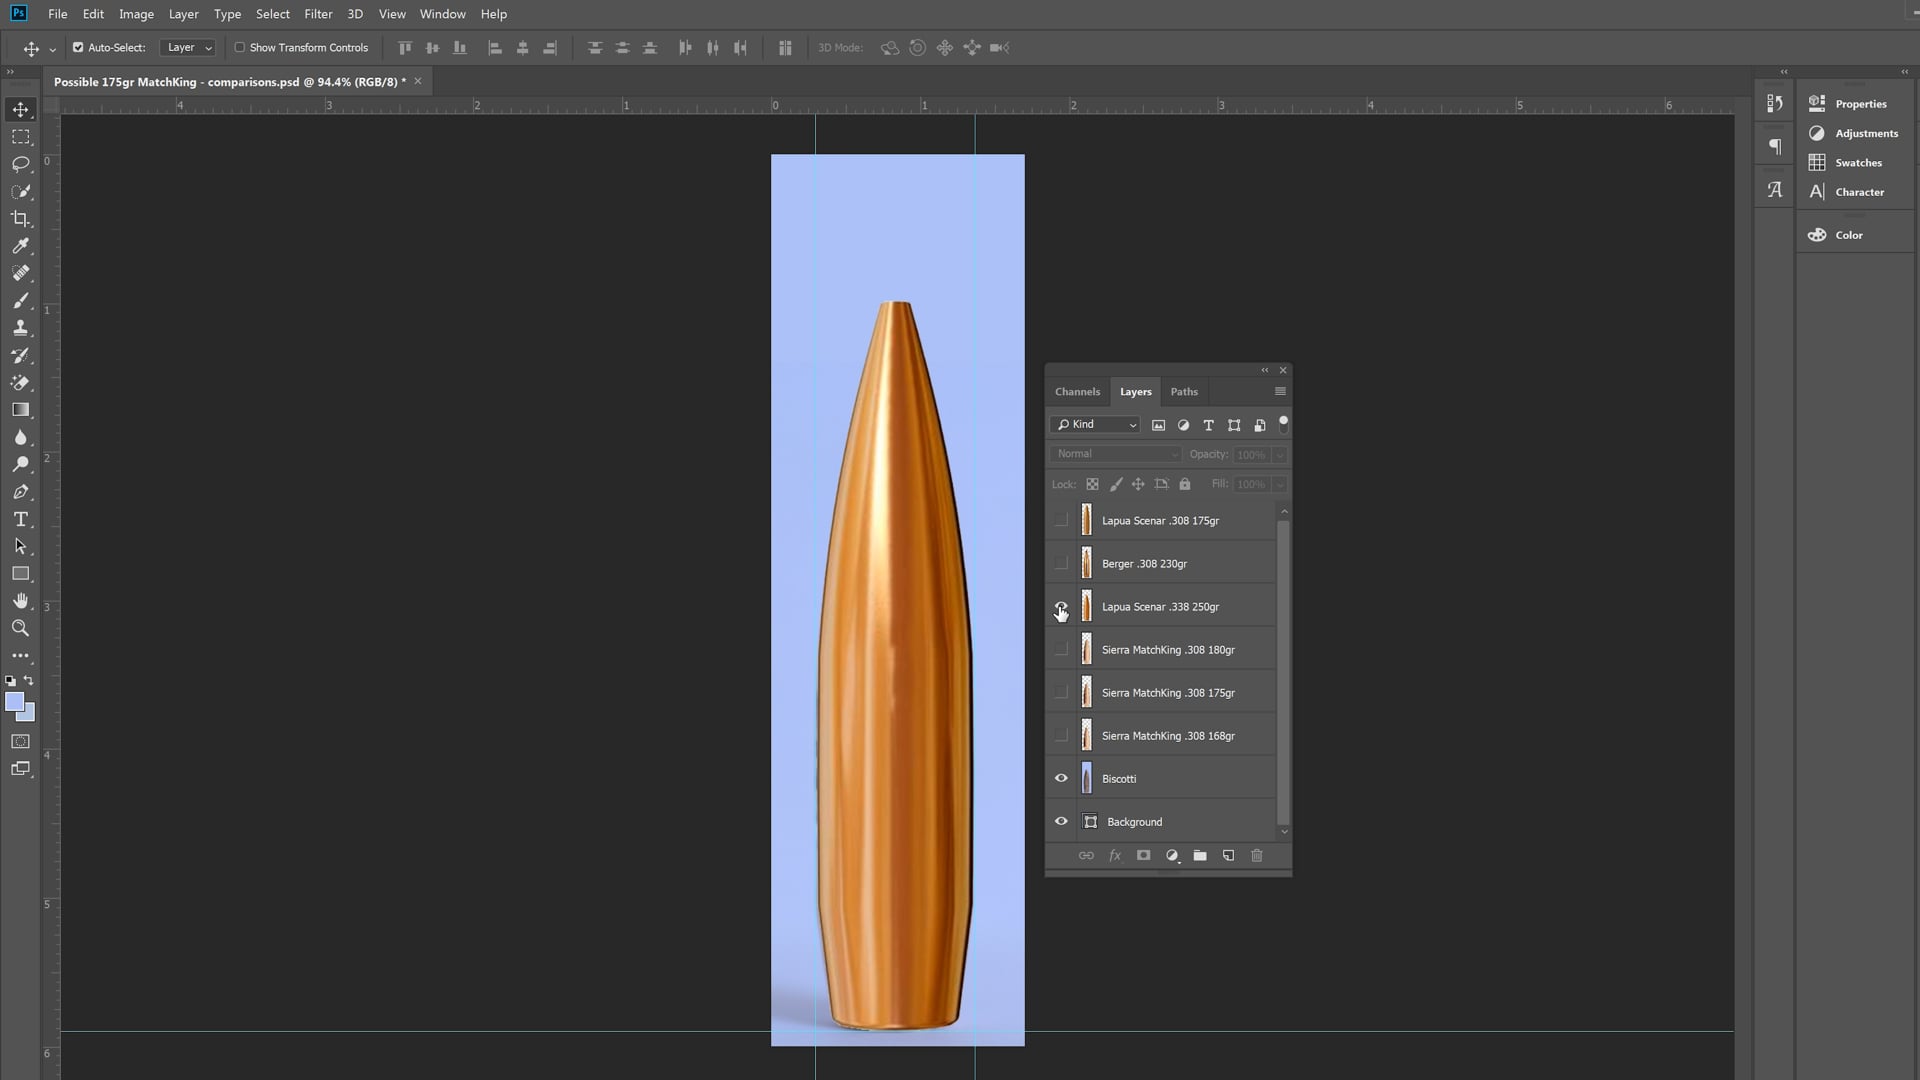Switch to the Channels tab
Viewport: 1920px width, 1080px height.
point(1077,392)
